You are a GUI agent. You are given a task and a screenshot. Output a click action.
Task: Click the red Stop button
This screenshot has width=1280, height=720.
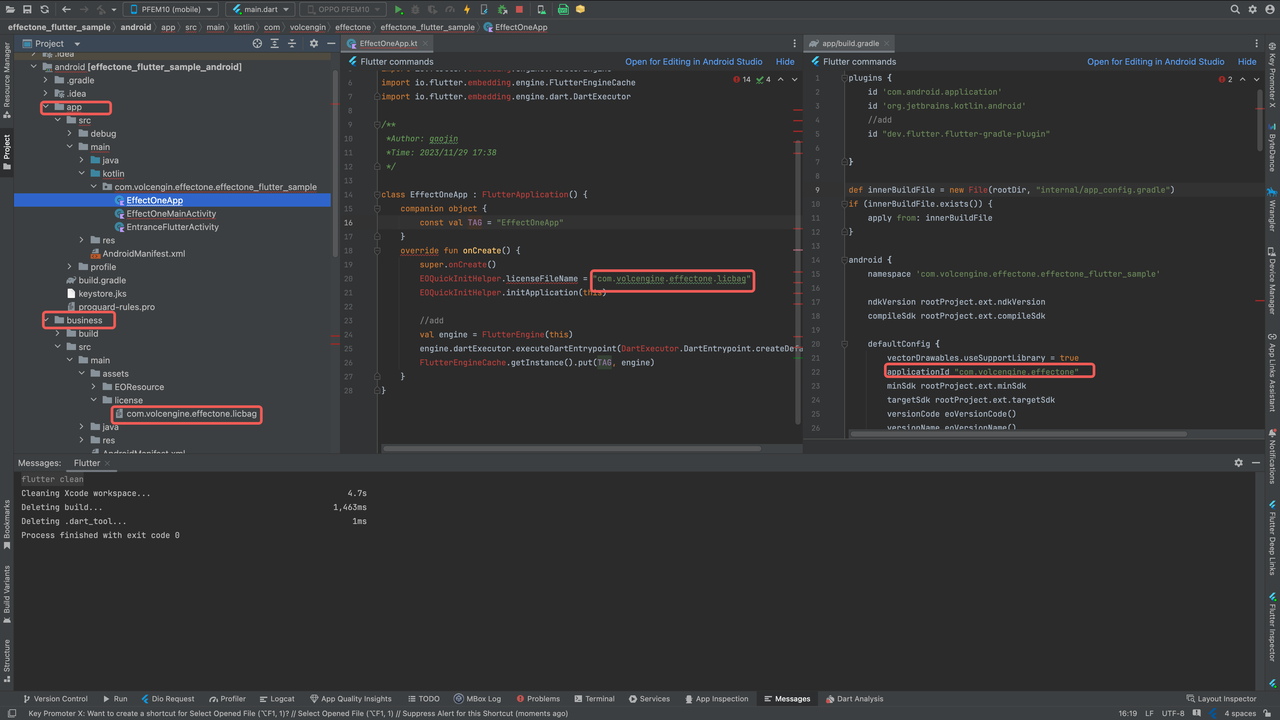519,9
